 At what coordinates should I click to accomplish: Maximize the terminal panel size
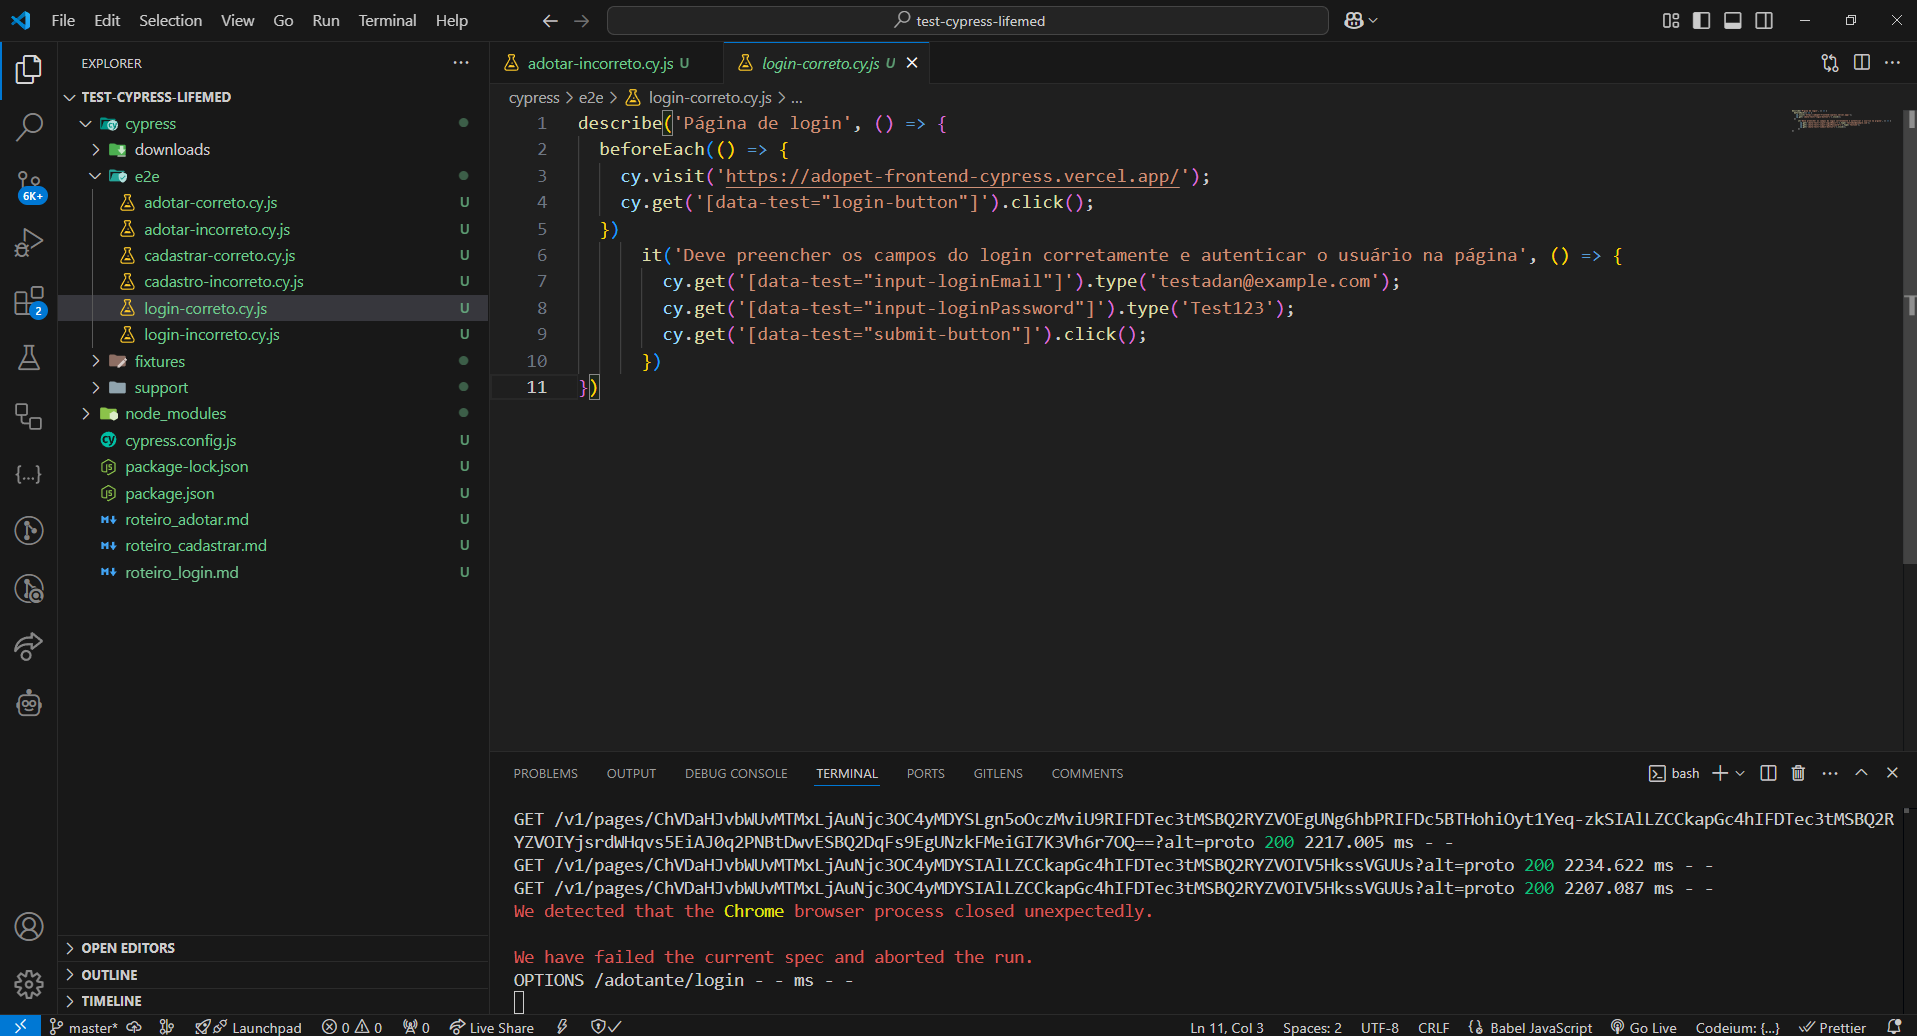(x=1861, y=773)
